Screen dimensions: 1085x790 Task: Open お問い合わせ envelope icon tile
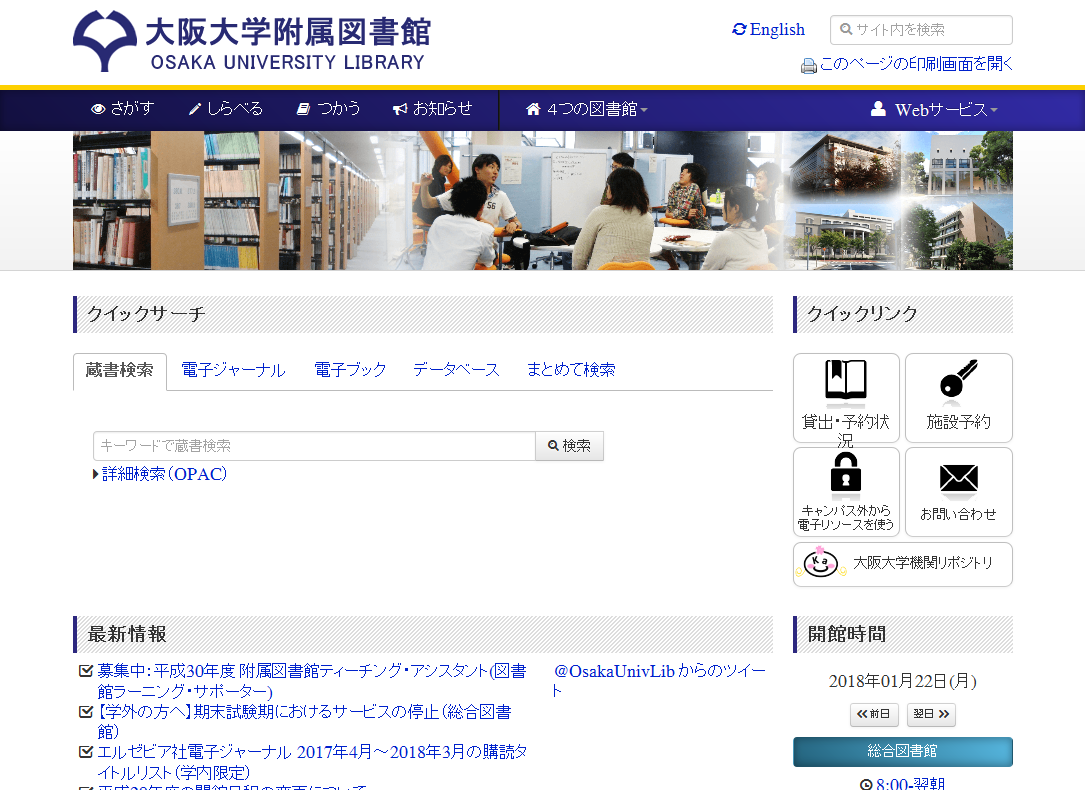pos(958,492)
